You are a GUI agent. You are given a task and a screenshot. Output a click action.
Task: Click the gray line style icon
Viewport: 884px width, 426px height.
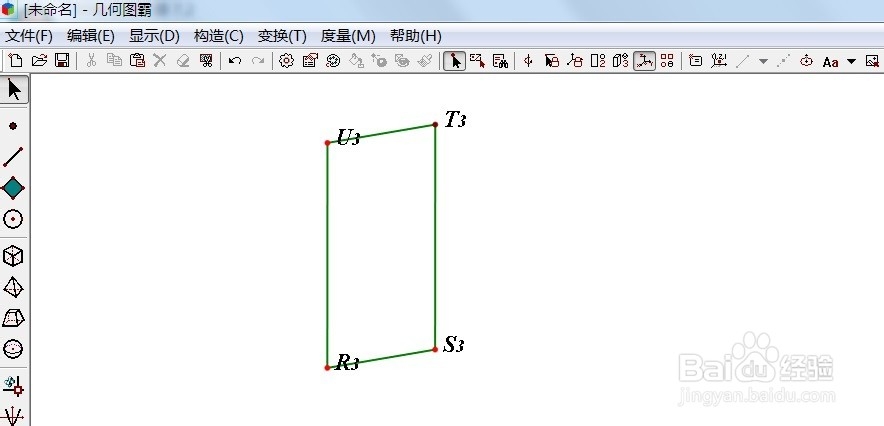pos(742,60)
